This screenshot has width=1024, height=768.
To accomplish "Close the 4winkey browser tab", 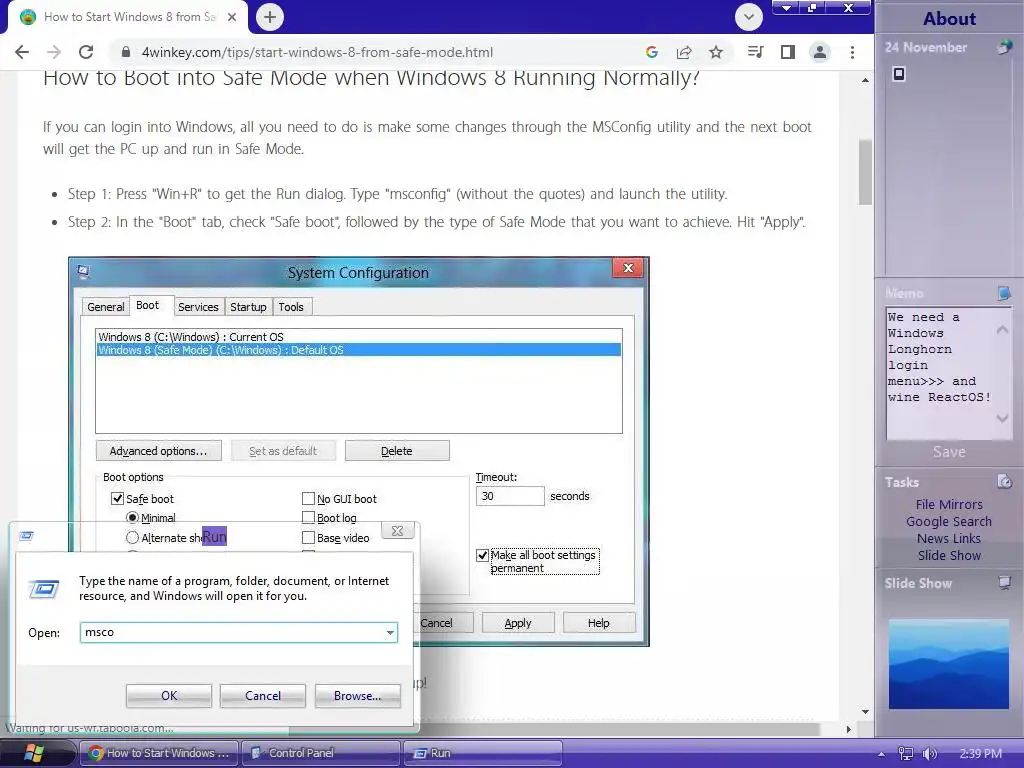I will click(x=232, y=17).
